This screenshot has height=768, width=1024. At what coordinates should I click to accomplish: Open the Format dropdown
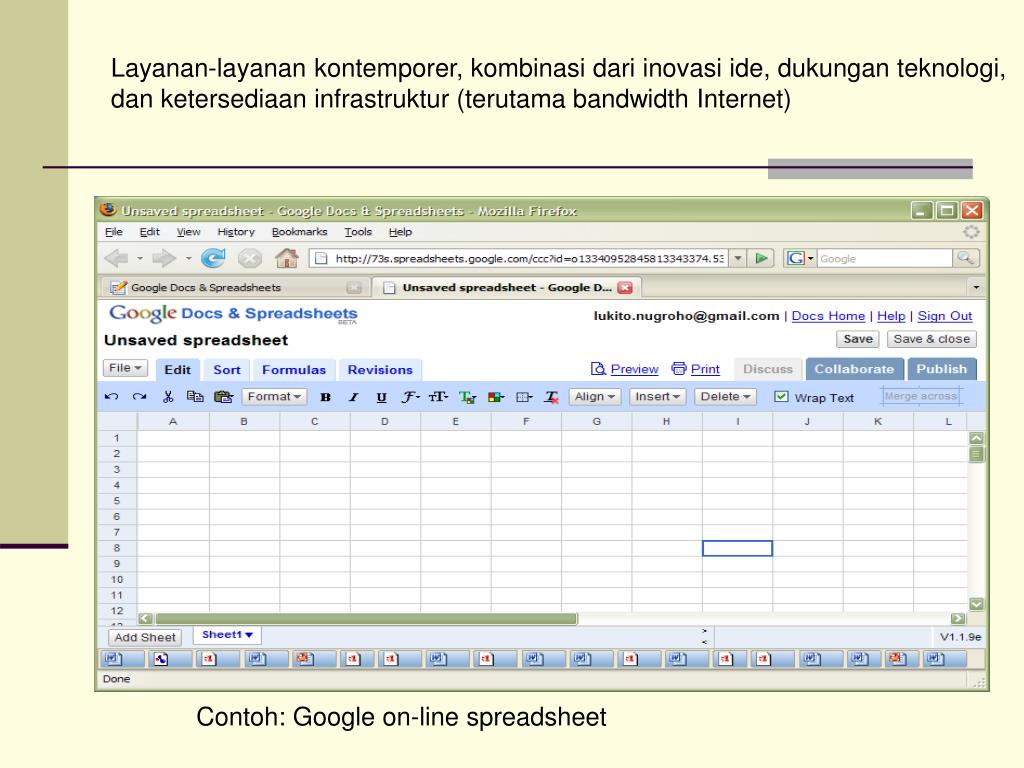274,396
